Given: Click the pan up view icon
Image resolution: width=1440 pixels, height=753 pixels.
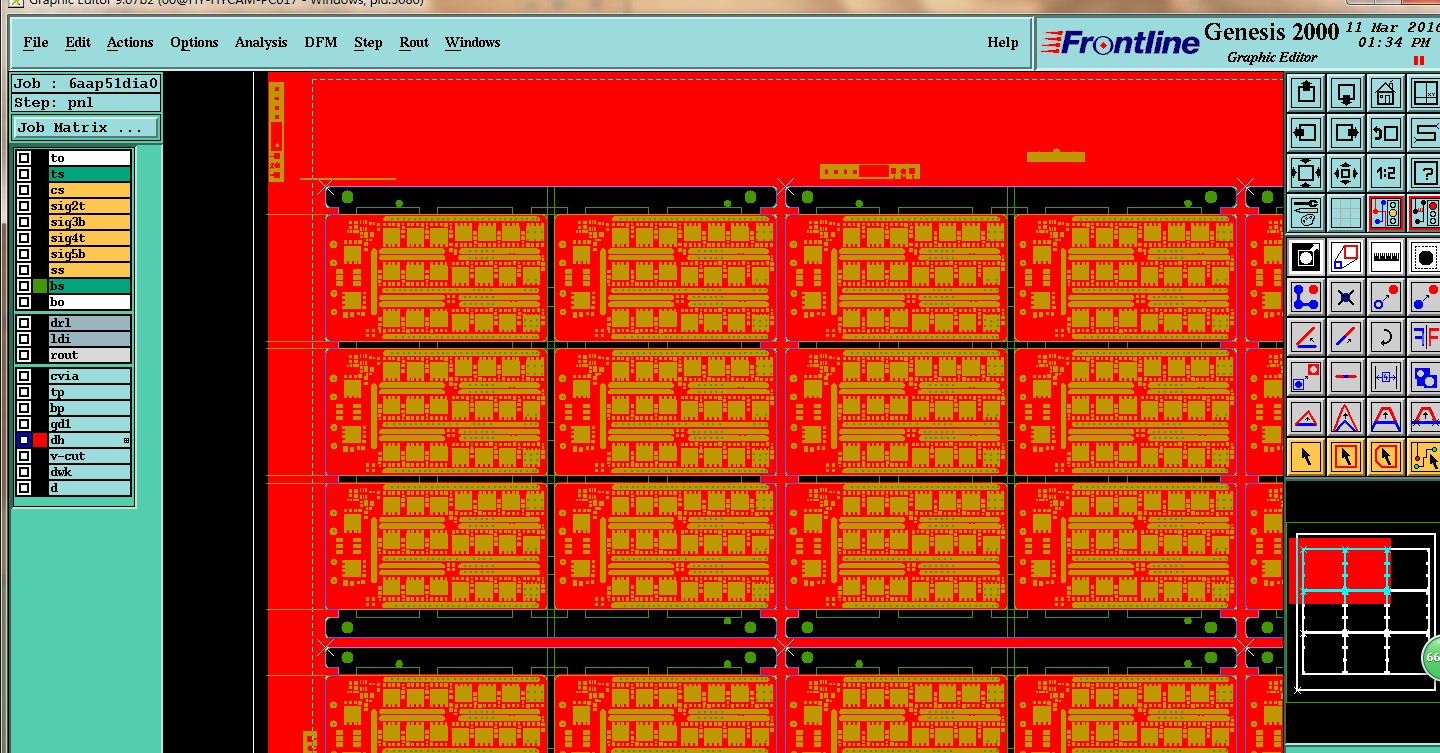Looking at the screenshot, I should click(x=1306, y=94).
